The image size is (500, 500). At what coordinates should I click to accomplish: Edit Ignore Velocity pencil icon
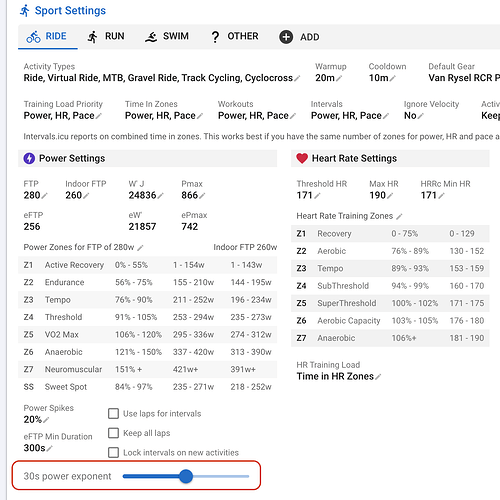[421, 116]
